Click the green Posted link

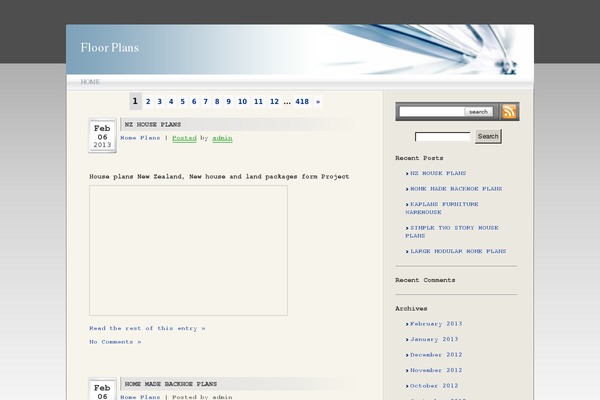(x=184, y=138)
